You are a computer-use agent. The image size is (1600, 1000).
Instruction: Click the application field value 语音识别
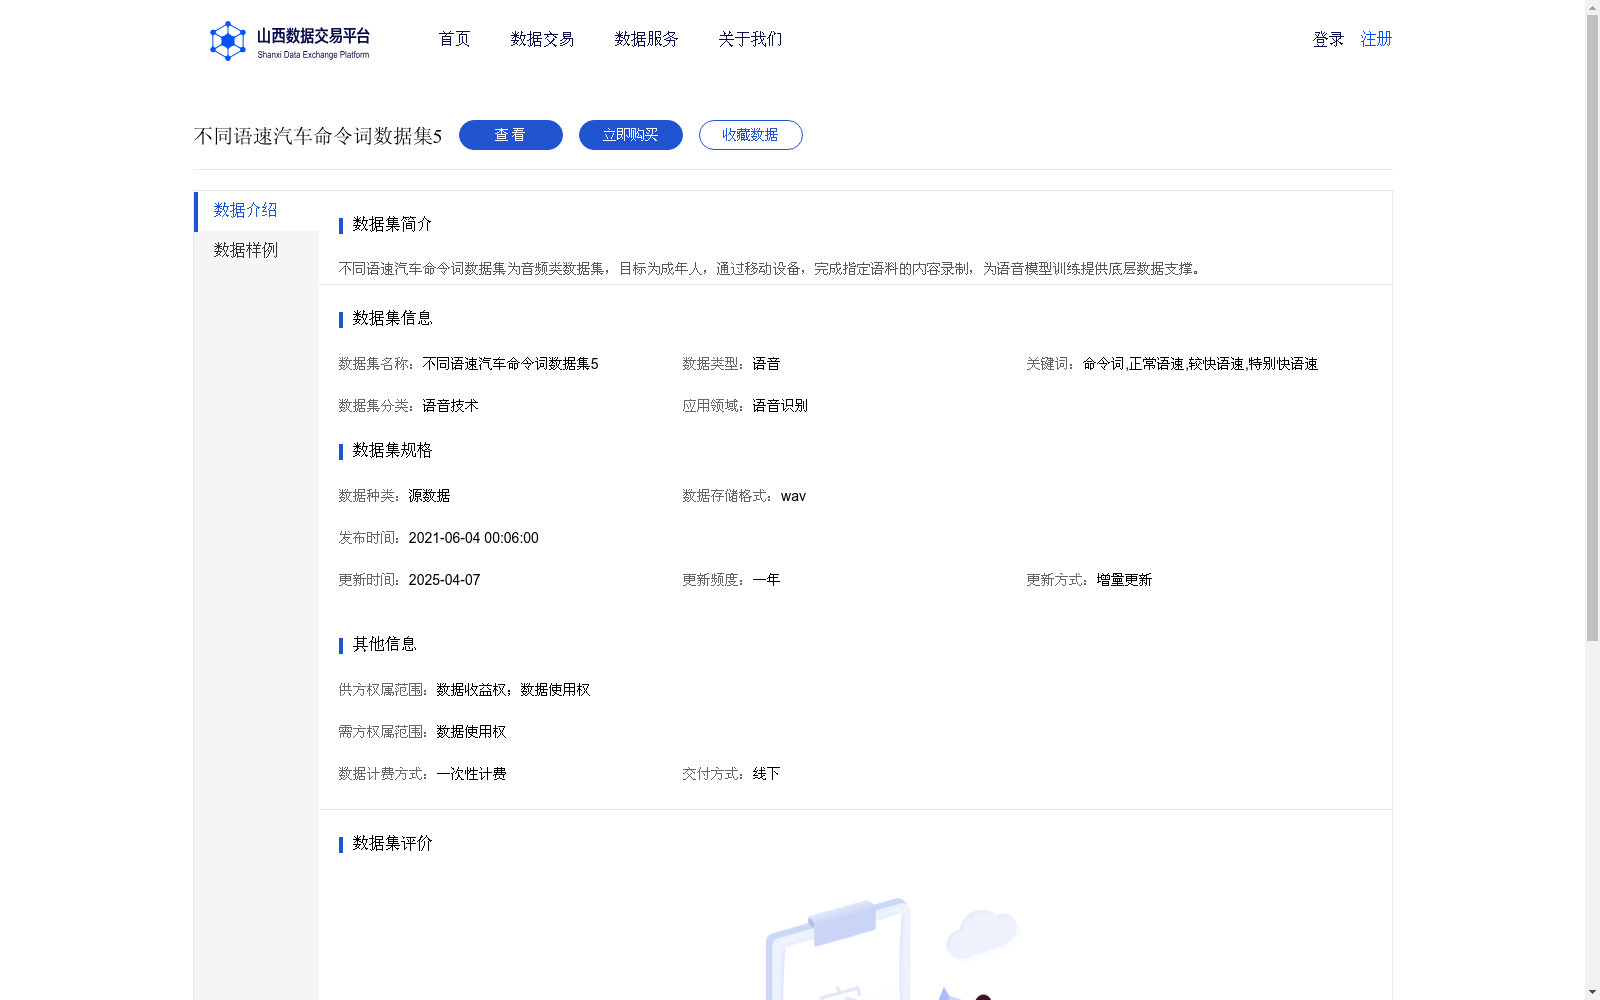click(780, 406)
